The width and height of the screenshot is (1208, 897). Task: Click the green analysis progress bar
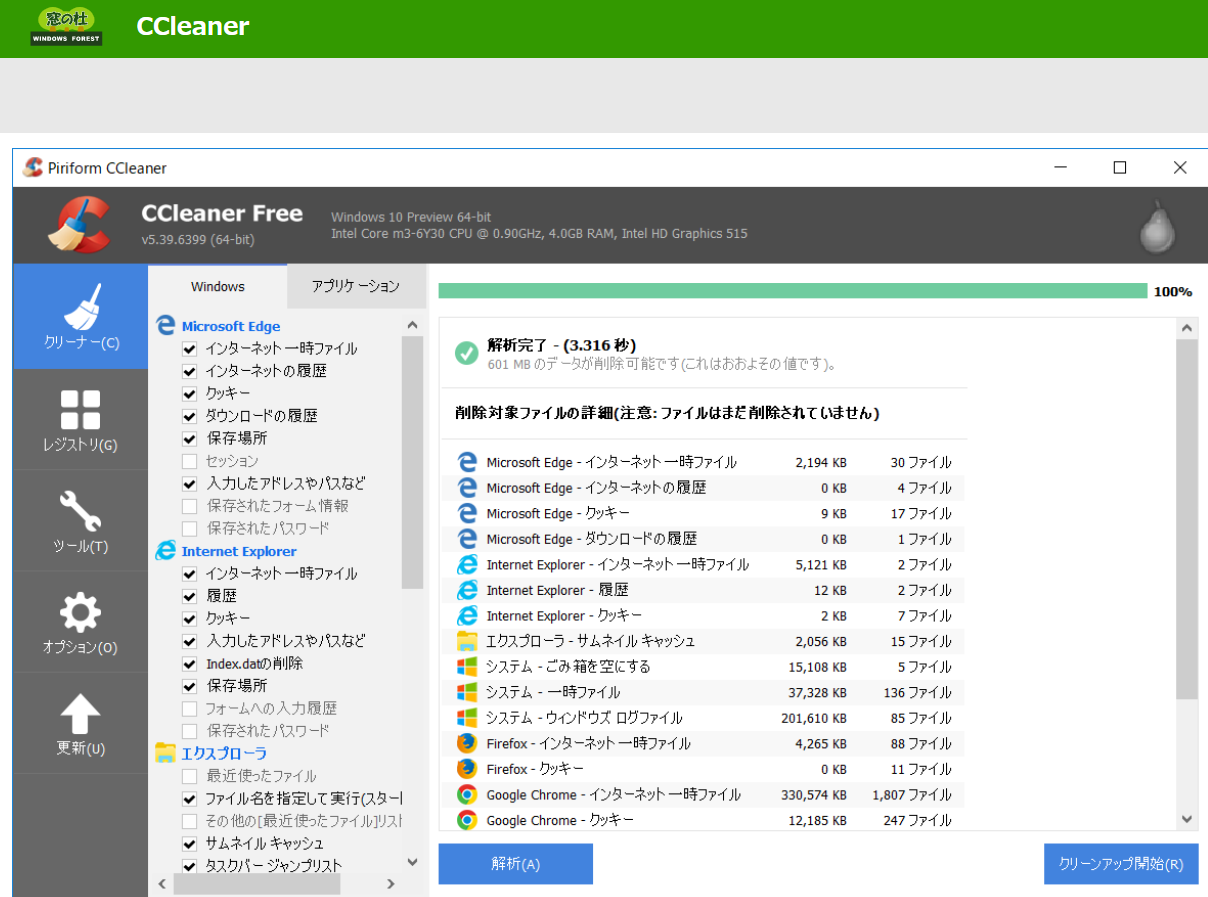(792, 291)
